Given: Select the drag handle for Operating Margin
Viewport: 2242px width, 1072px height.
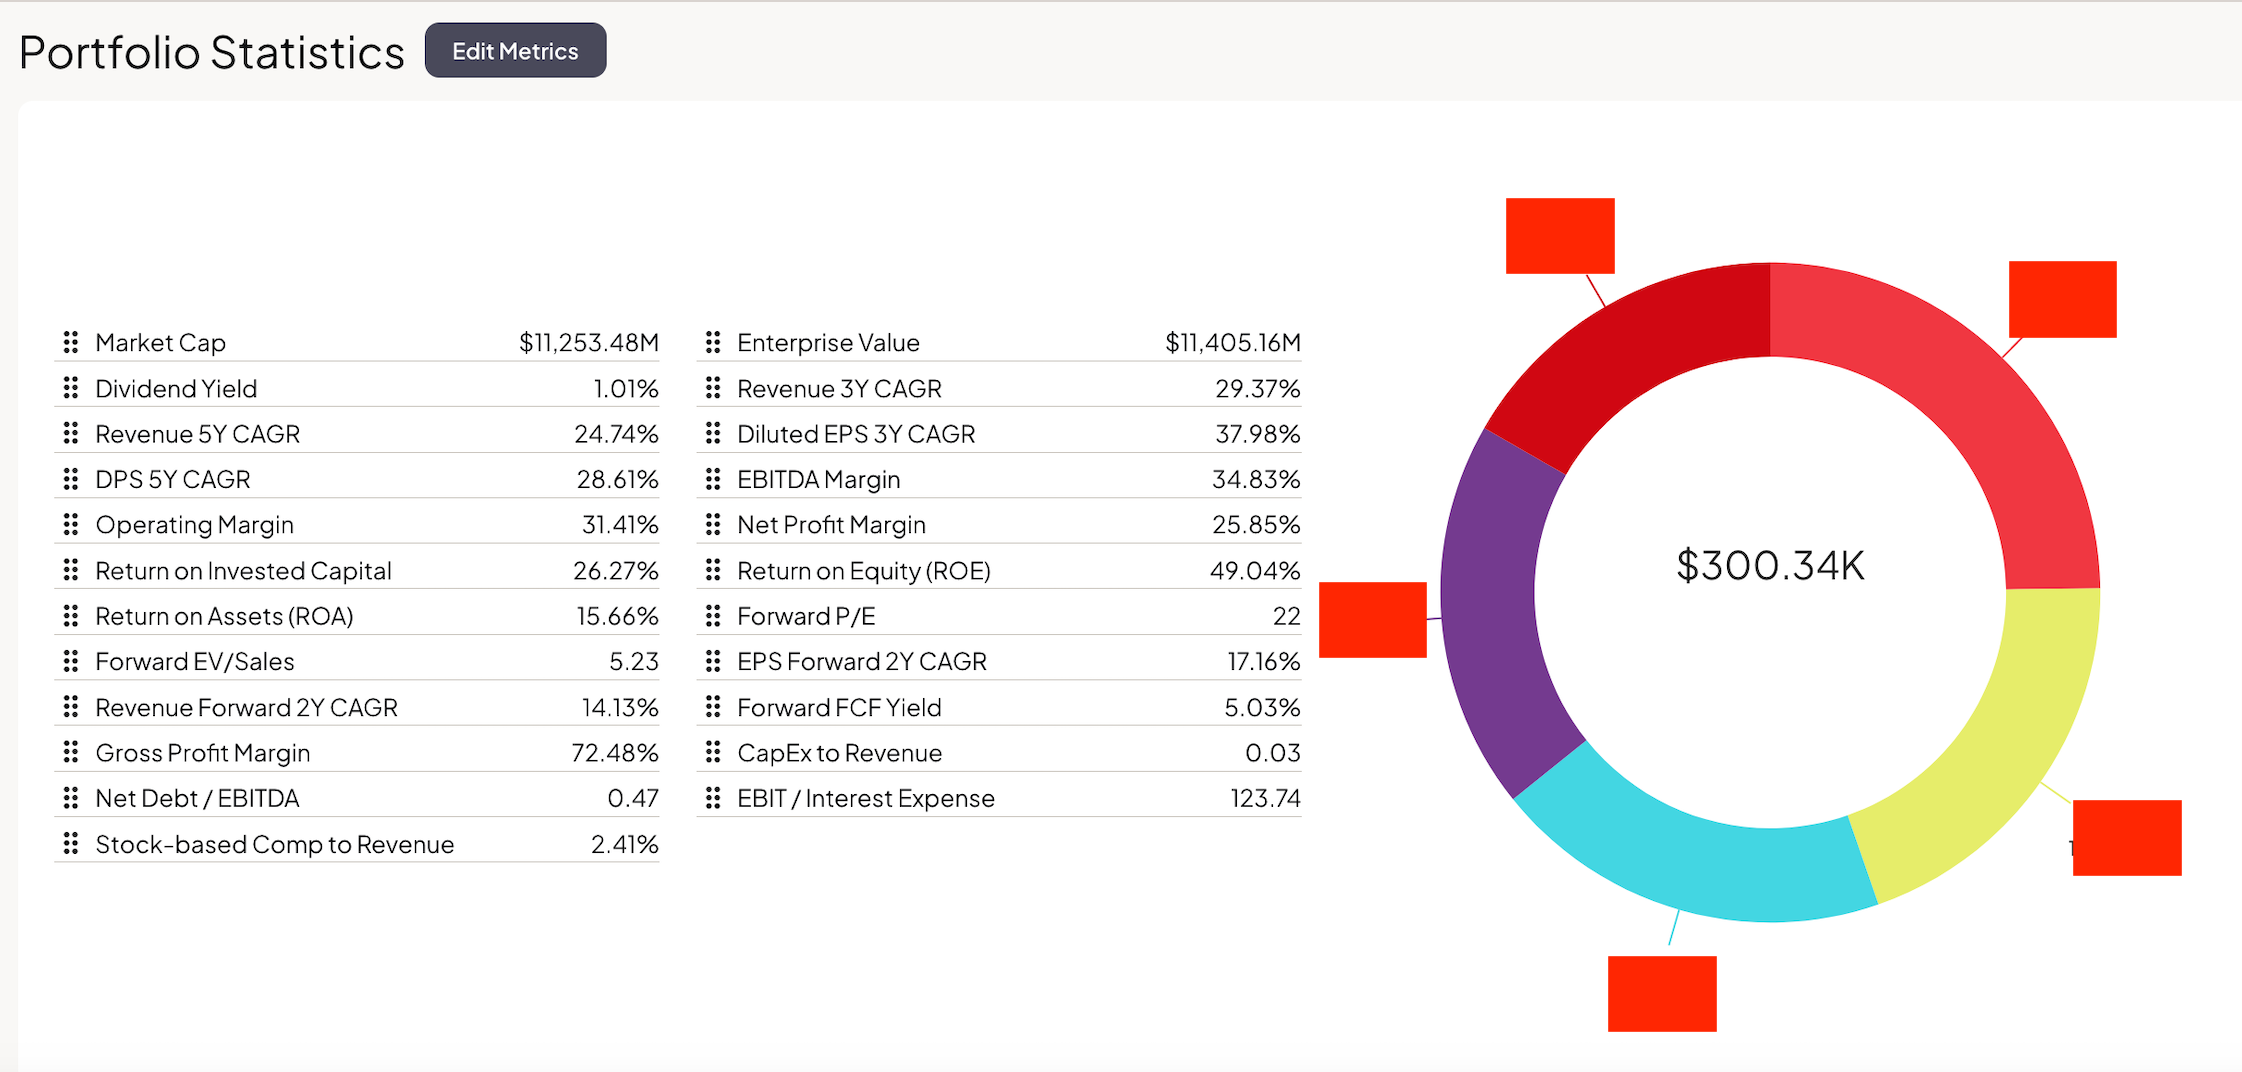Looking at the screenshot, I should [x=71, y=525].
